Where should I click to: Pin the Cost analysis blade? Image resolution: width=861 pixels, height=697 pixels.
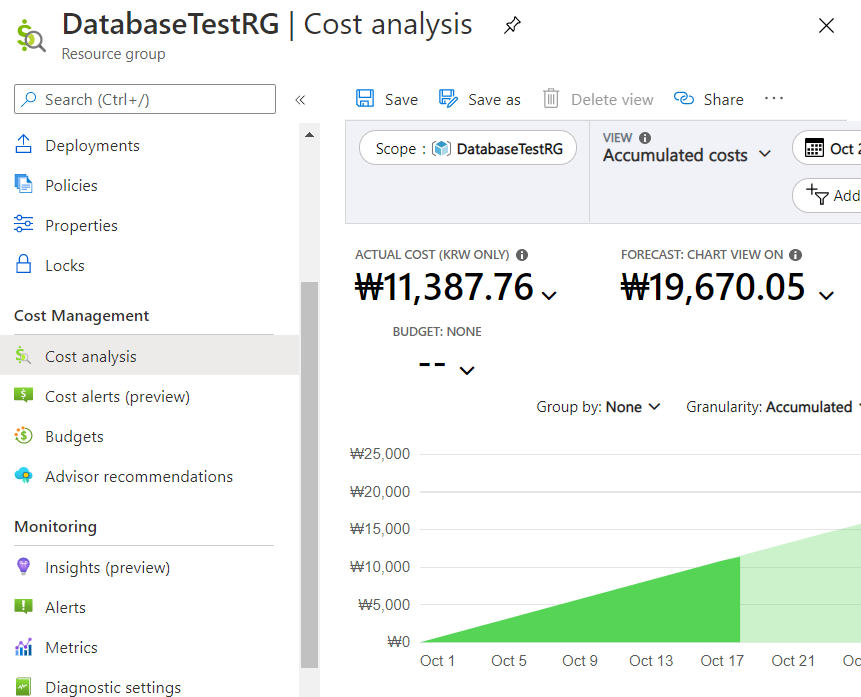tap(512, 25)
